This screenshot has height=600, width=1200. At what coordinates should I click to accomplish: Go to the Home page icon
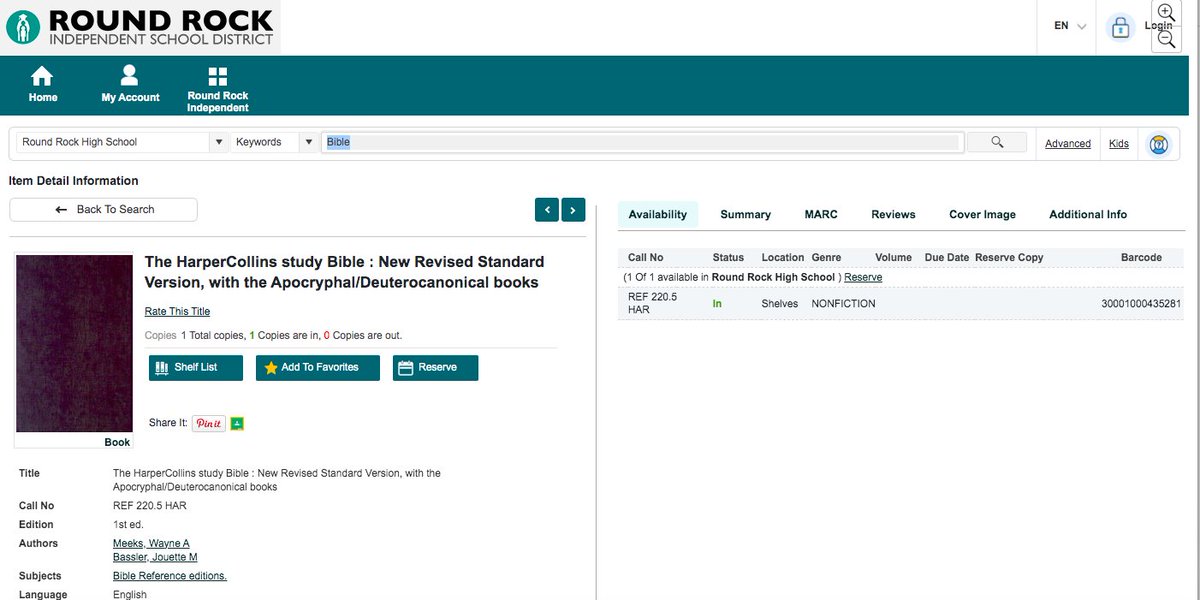coord(42,77)
